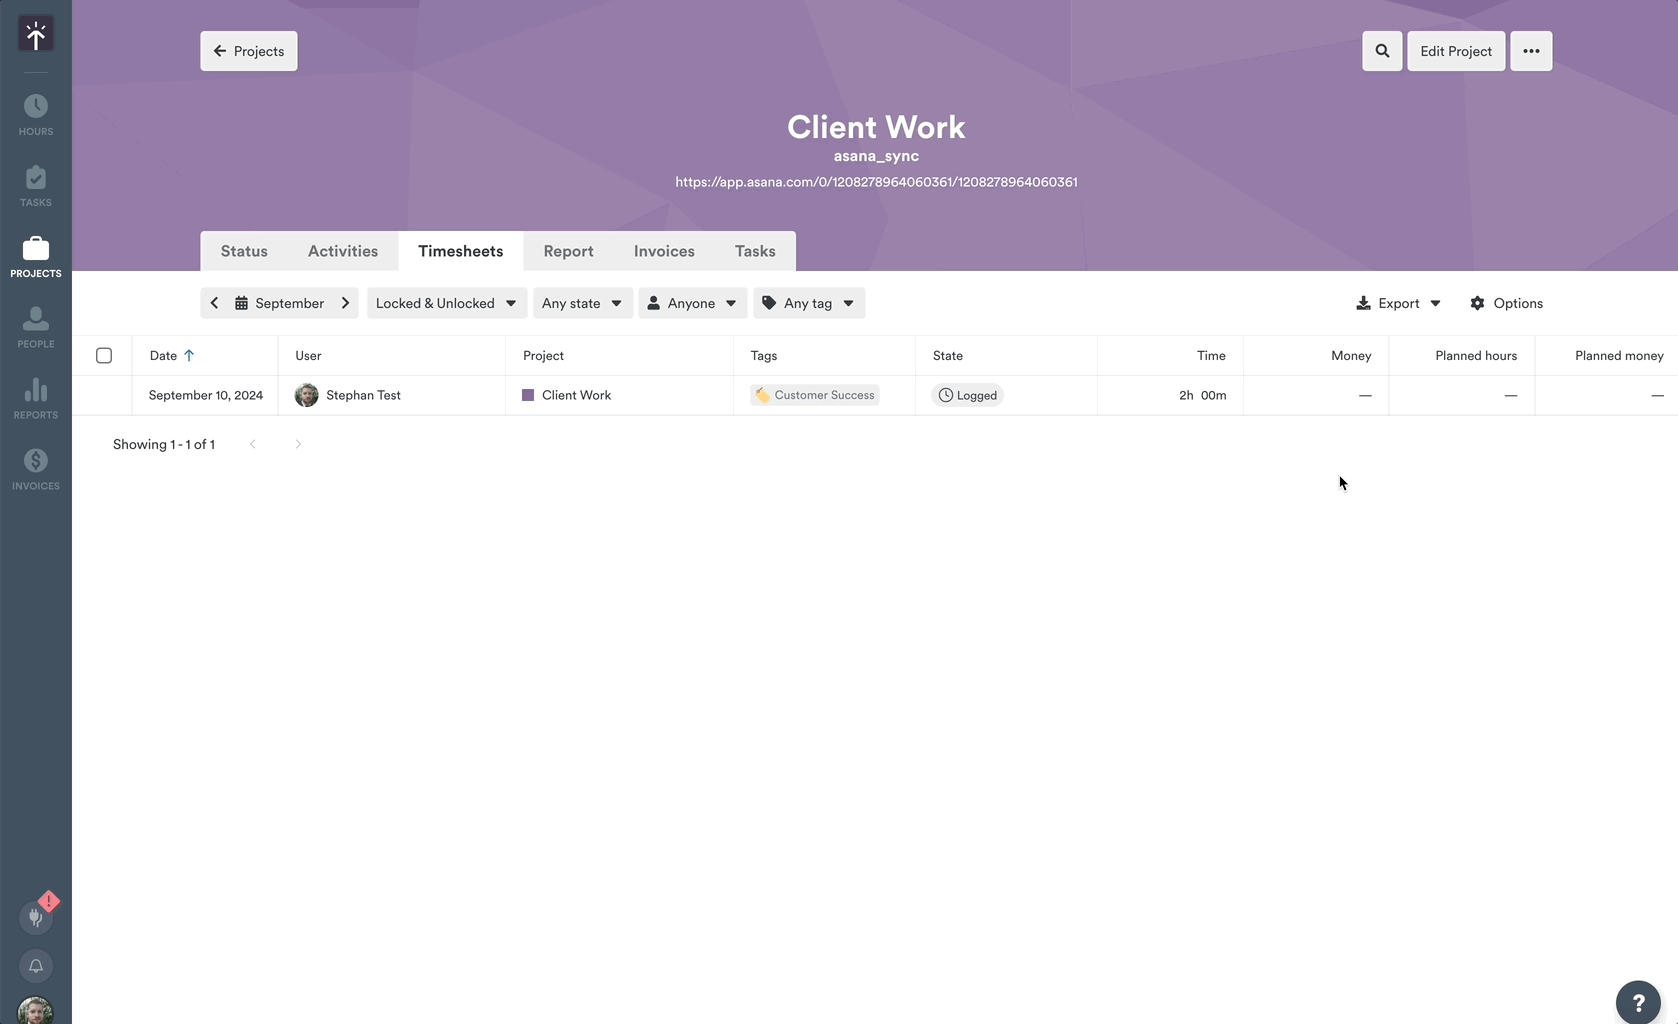Click the Logged state badge

pyautogui.click(x=967, y=395)
